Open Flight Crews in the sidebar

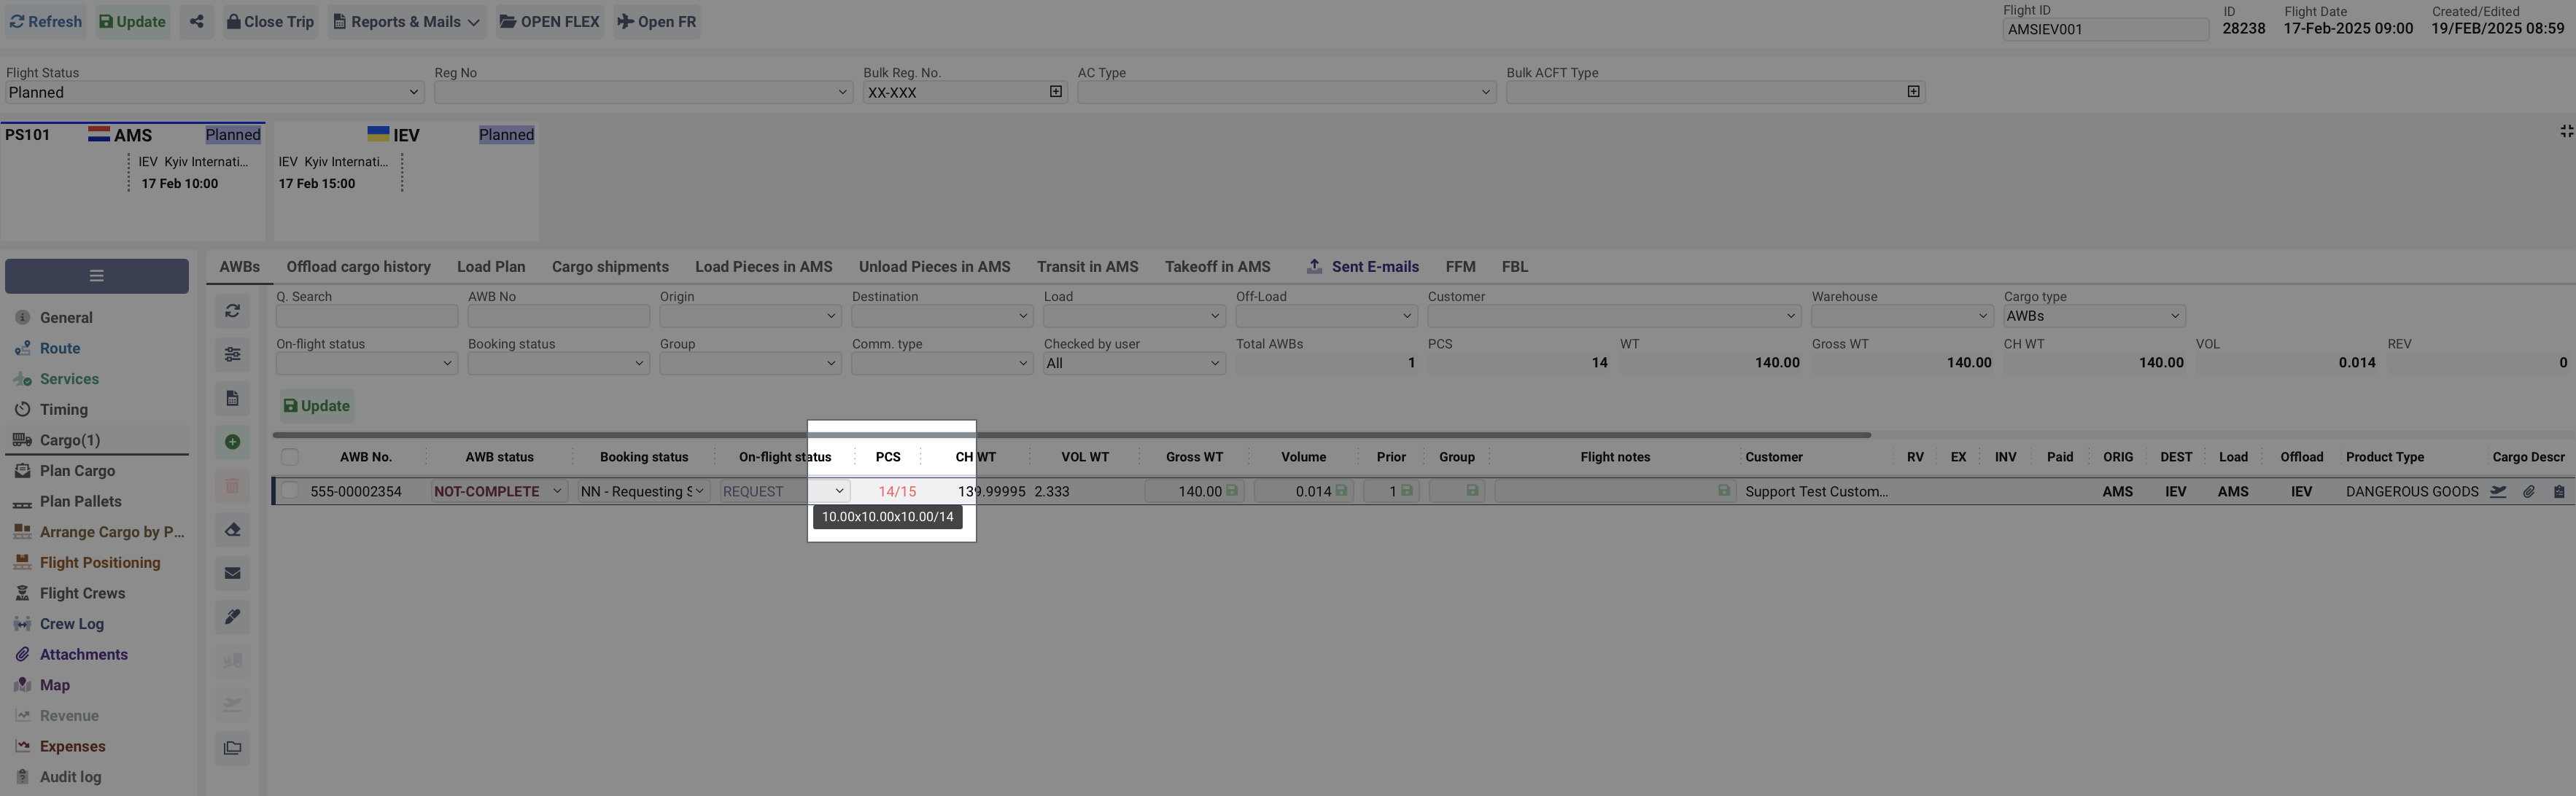[x=82, y=593]
